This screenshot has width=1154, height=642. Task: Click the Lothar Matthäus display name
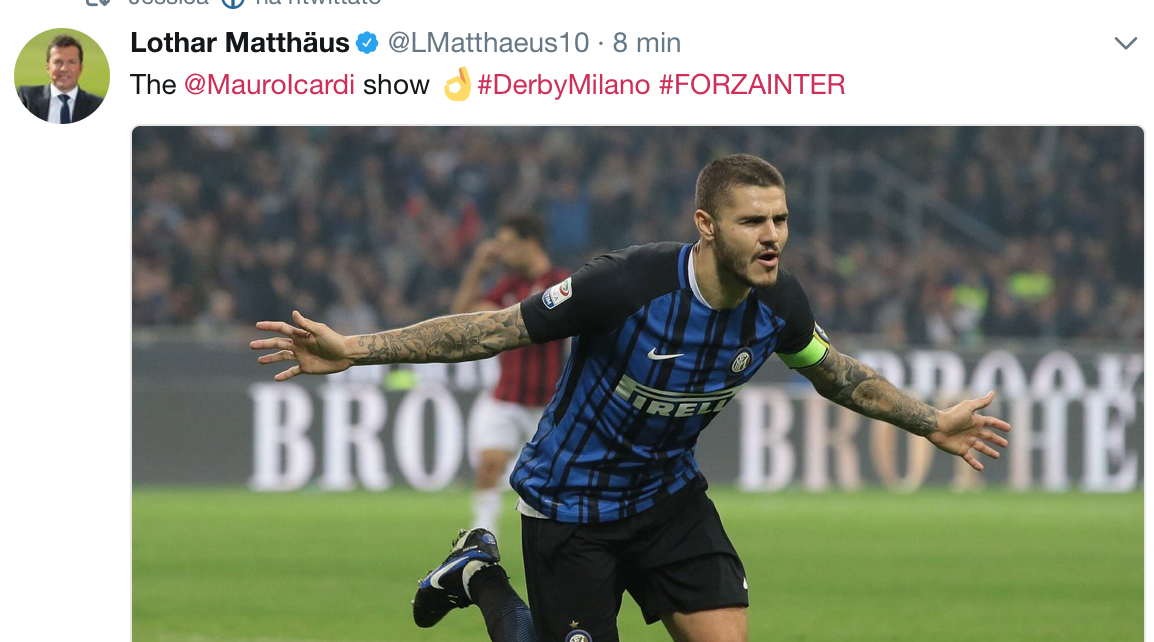coord(240,43)
